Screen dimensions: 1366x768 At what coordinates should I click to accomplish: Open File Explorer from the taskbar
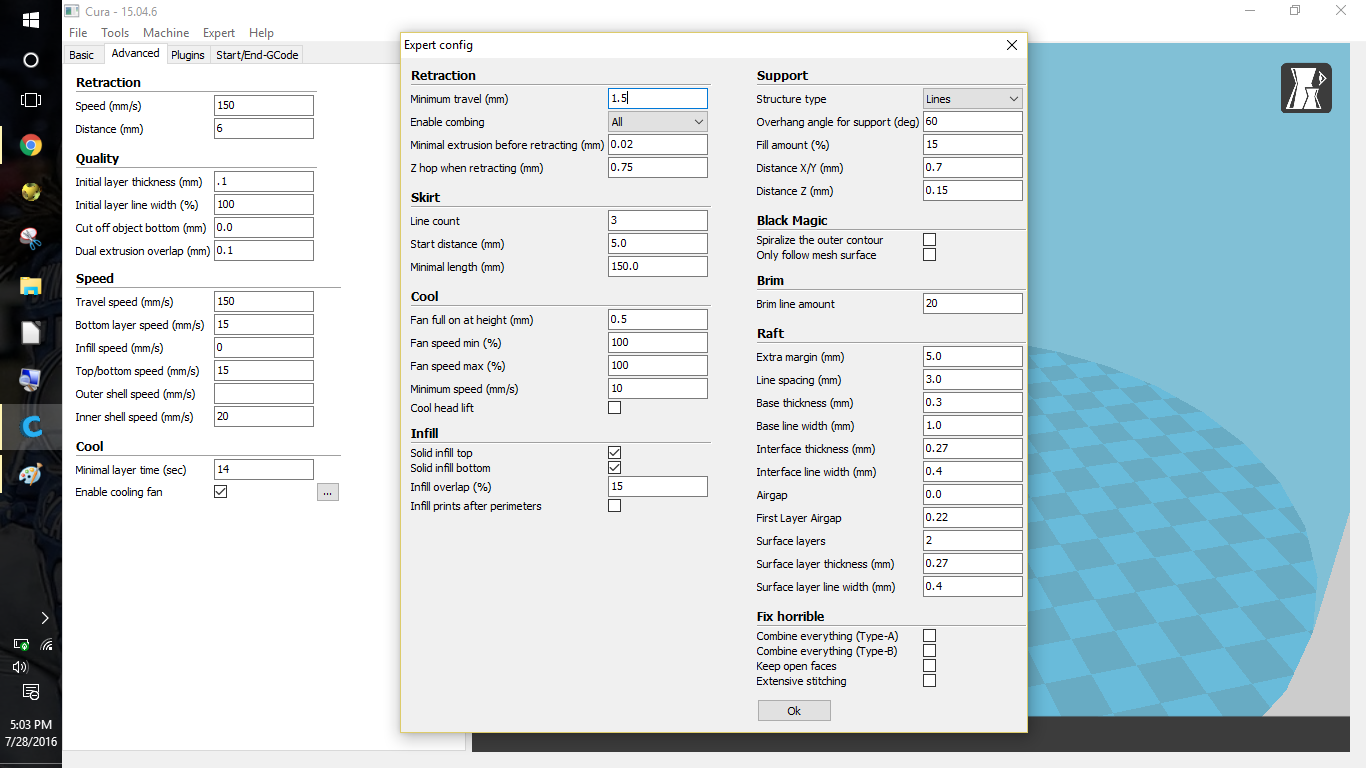click(31, 287)
